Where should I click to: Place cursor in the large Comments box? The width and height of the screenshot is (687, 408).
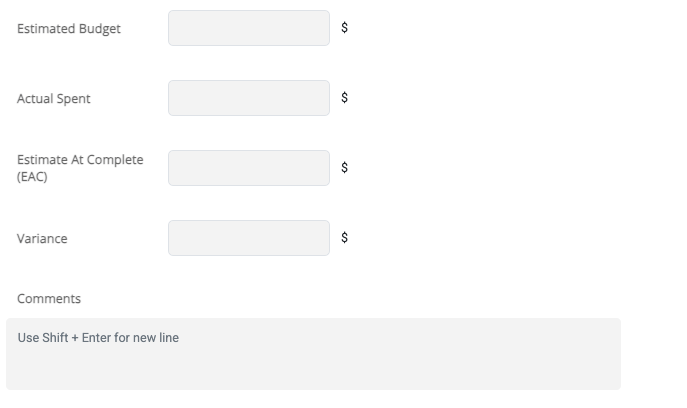(313, 362)
